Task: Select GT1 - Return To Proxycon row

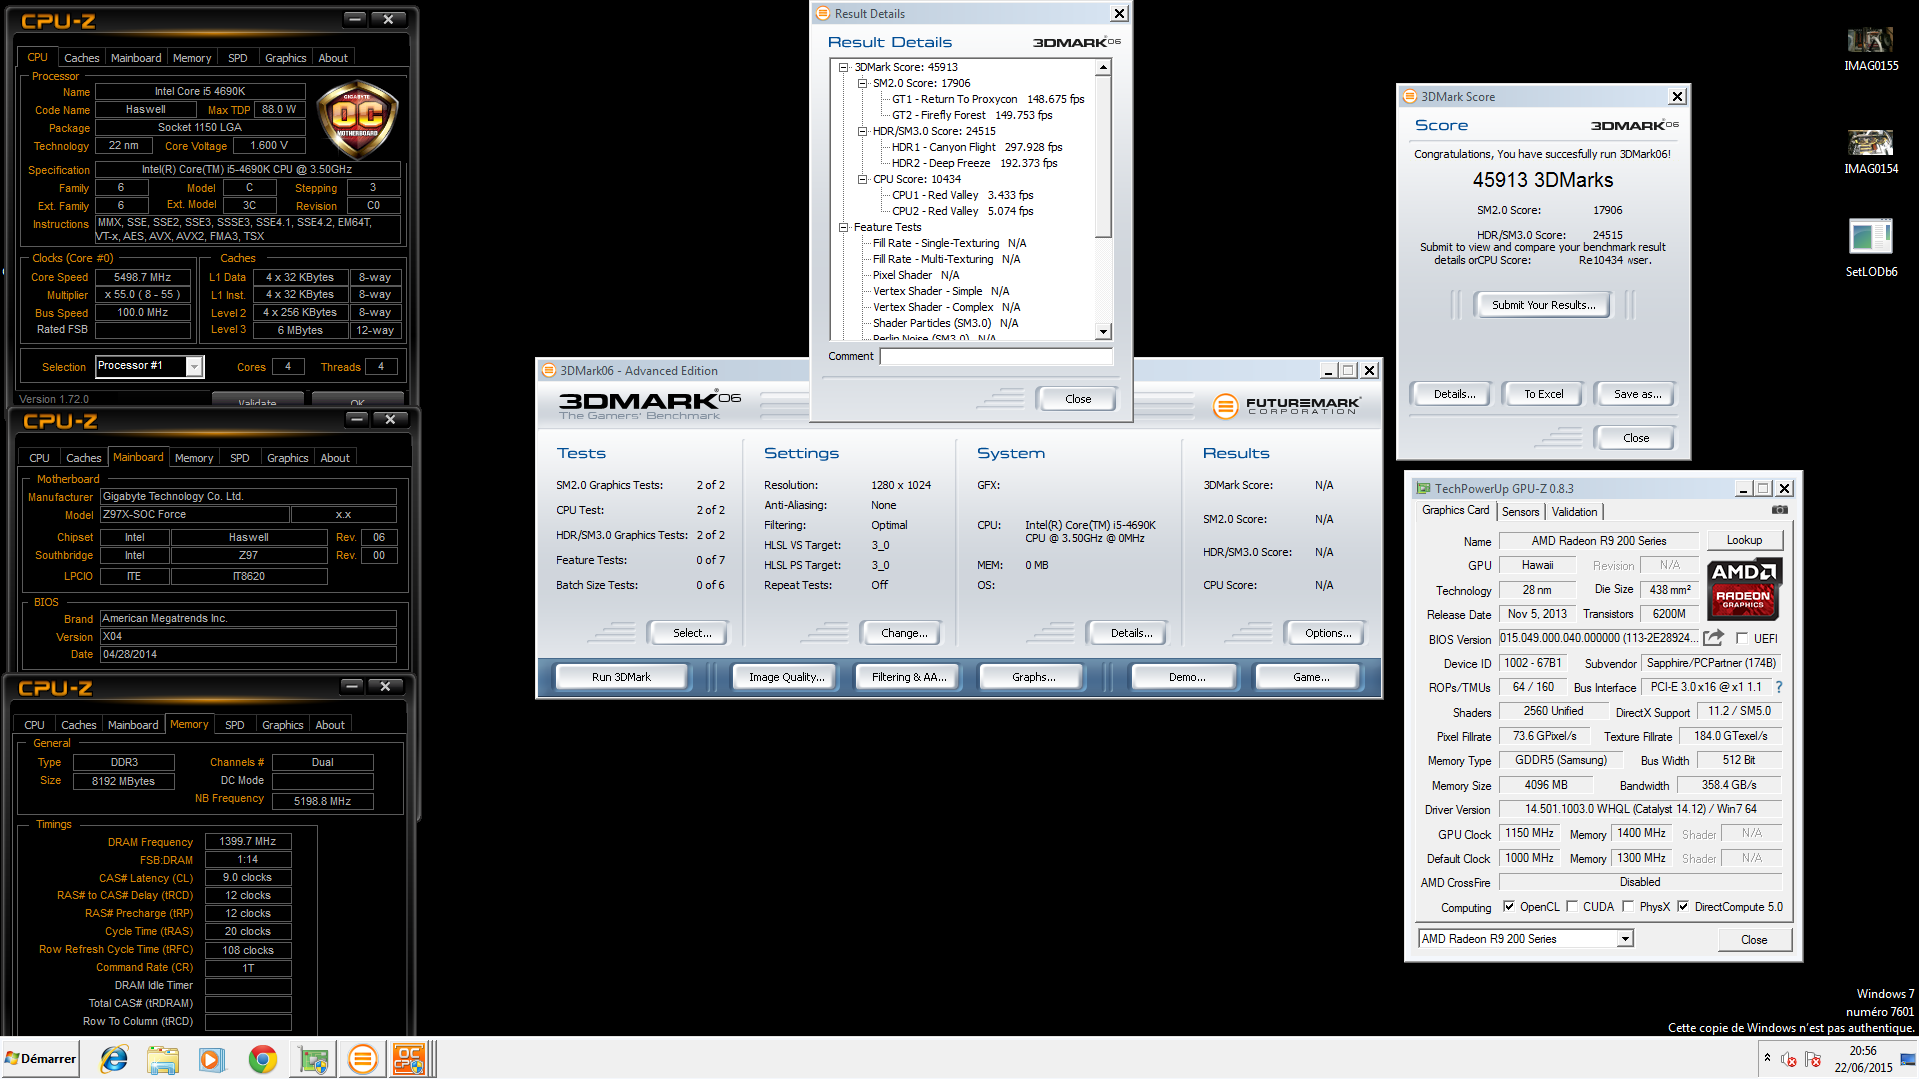Action: point(987,99)
